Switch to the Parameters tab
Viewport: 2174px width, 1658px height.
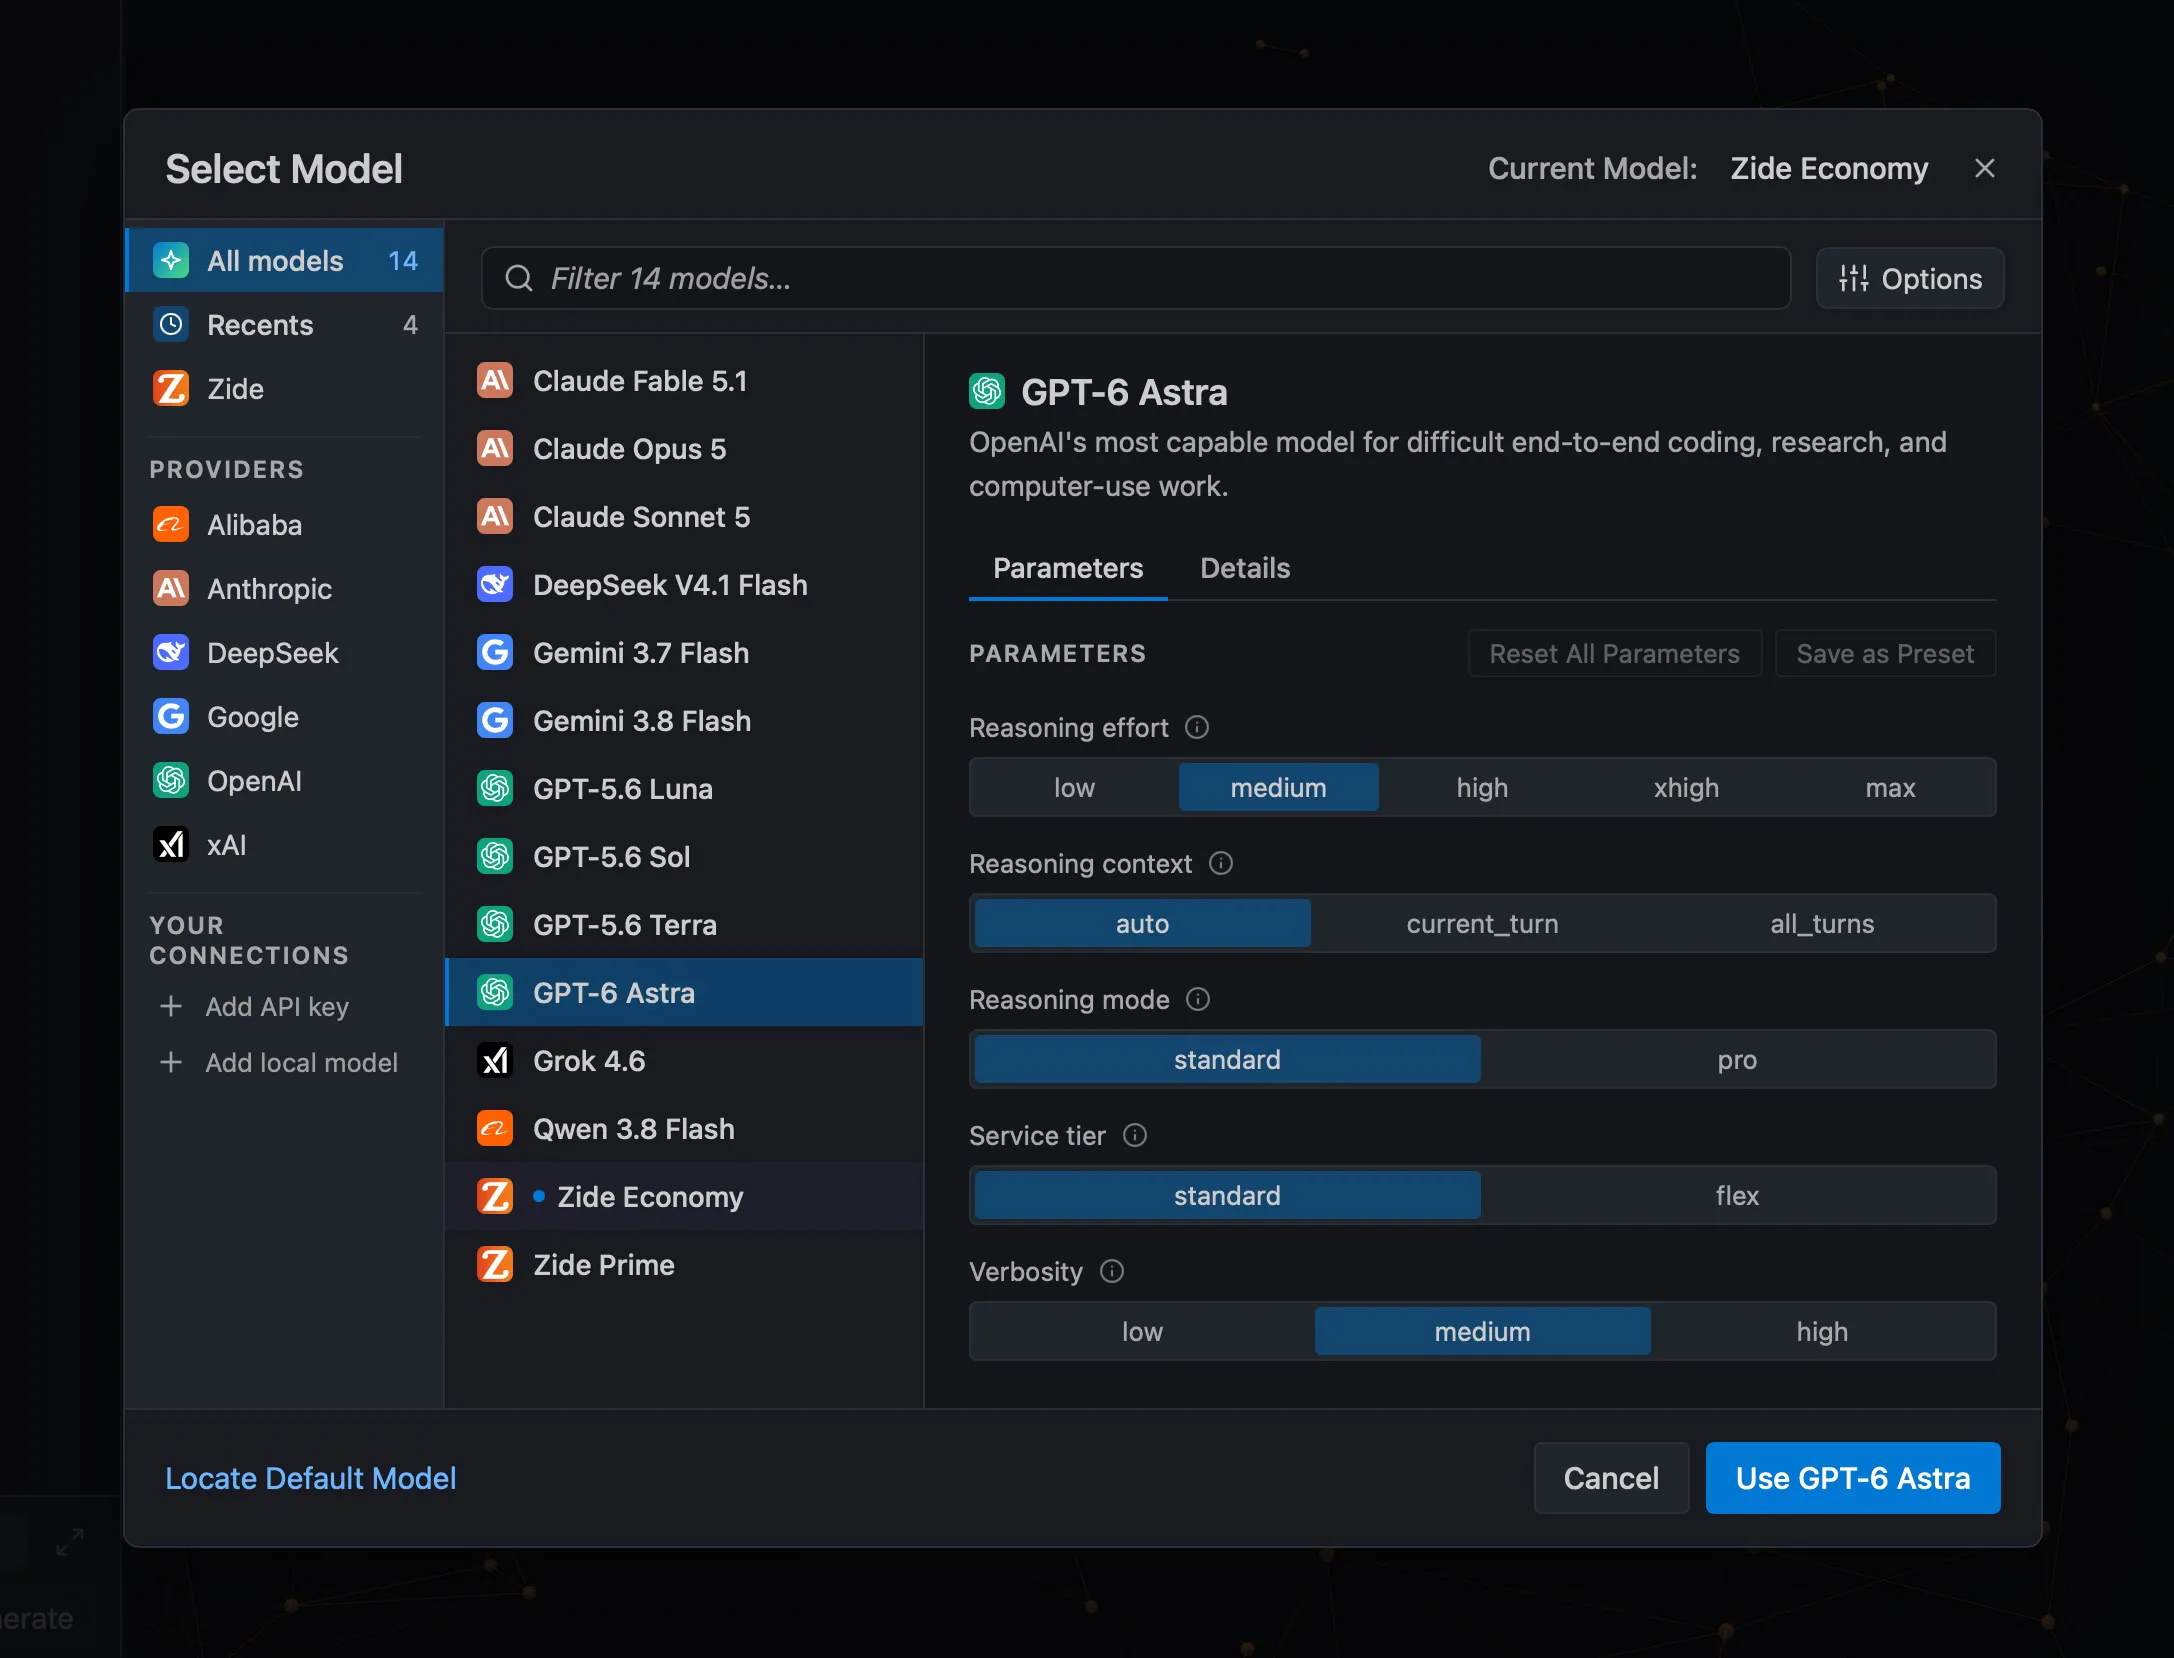[1068, 568]
